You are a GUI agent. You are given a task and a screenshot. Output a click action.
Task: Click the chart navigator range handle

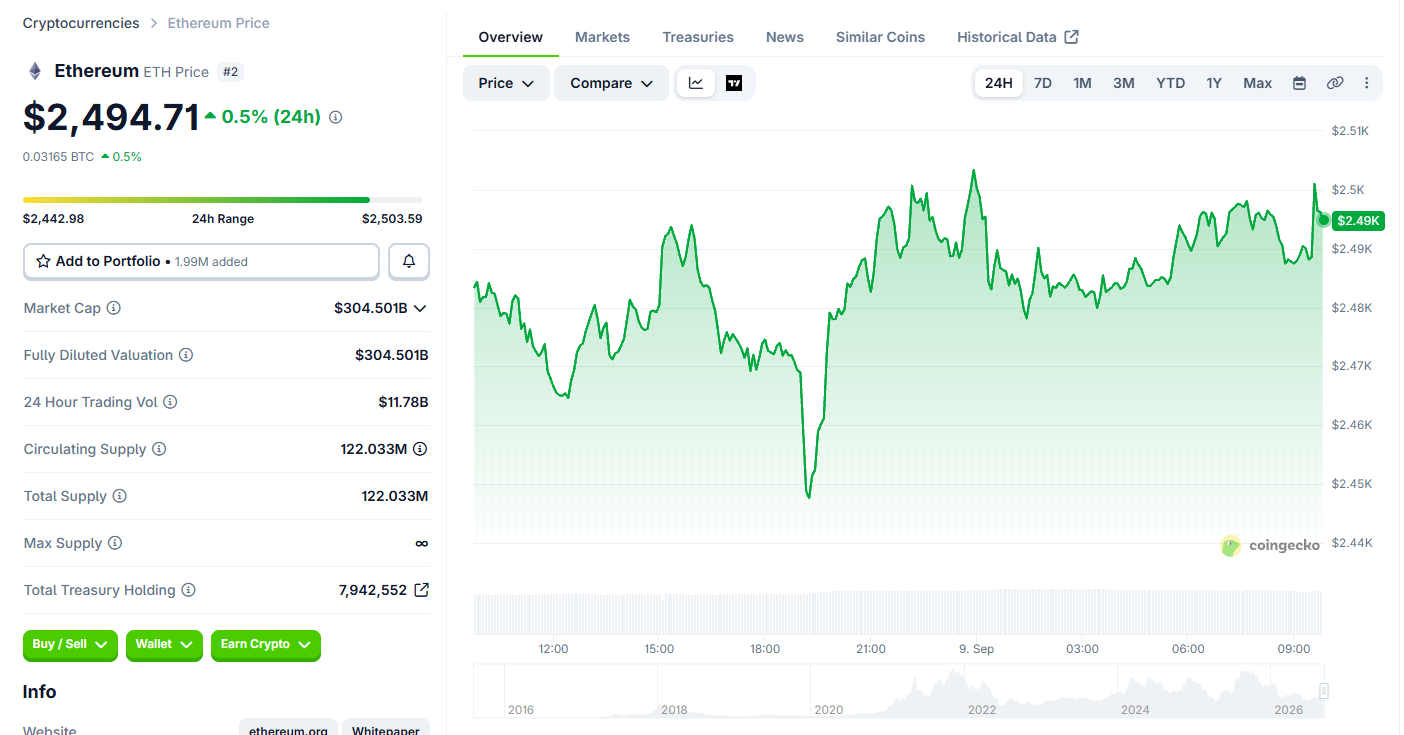click(x=1324, y=690)
